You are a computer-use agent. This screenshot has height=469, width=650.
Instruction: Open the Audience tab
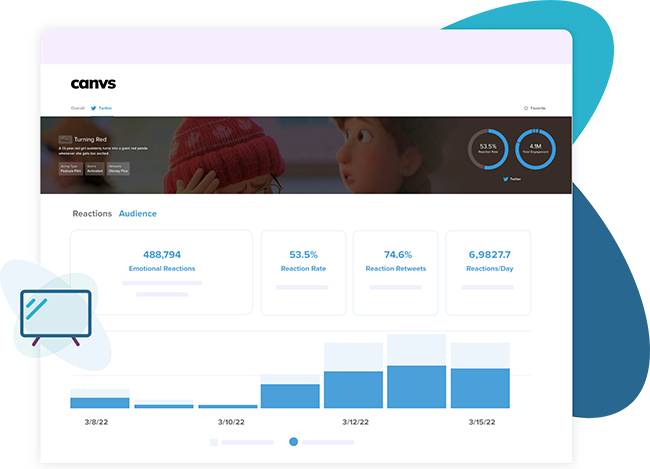138,214
